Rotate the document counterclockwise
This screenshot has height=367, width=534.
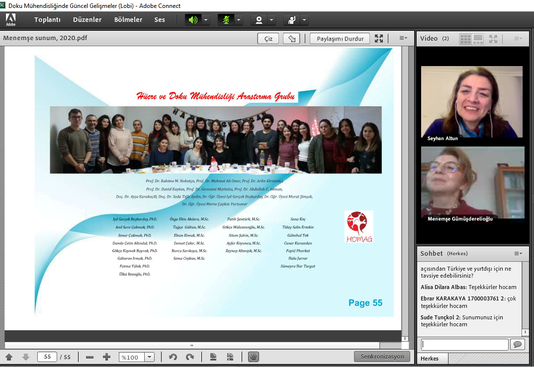(x=173, y=357)
